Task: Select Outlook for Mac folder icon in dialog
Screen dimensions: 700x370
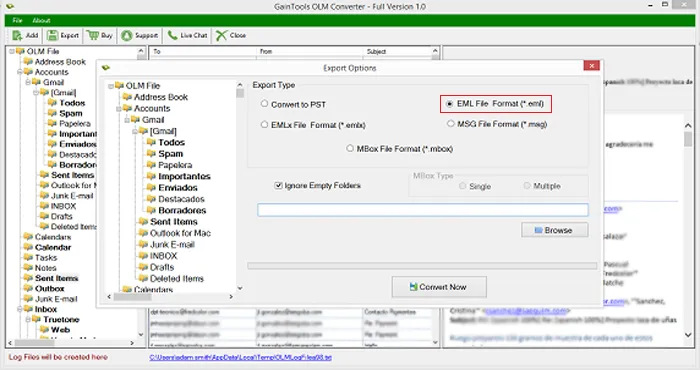Action: [x=143, y=233]
